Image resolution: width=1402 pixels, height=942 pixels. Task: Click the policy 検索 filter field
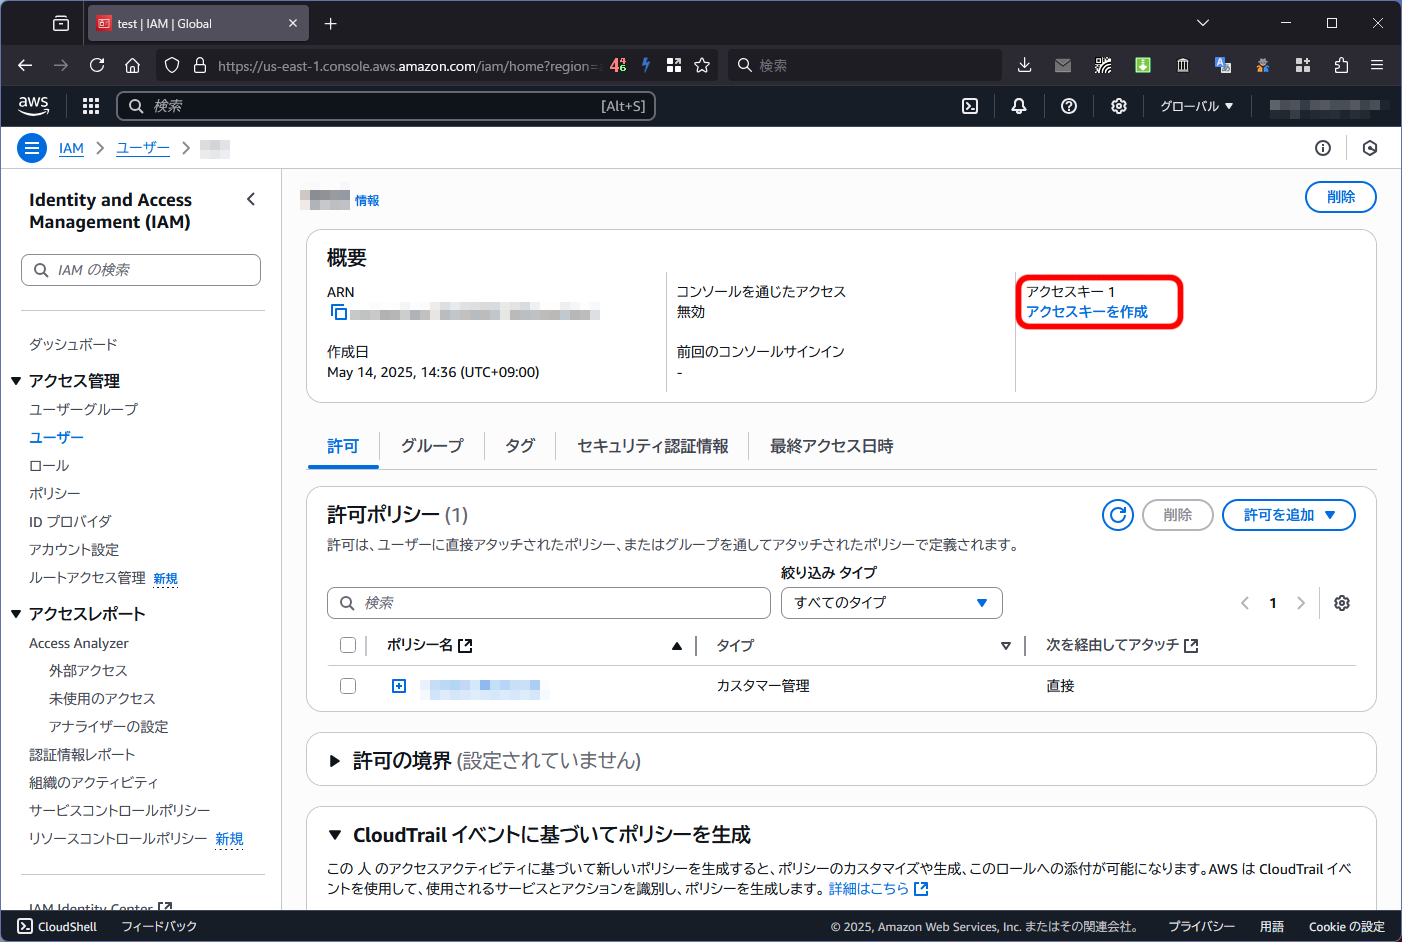pos(549,603)
